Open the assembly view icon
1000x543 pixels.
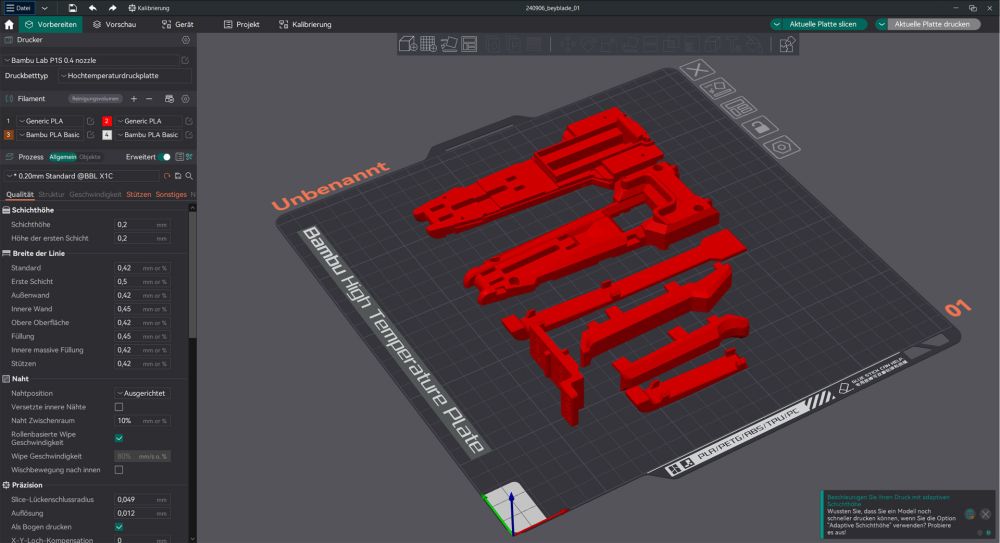tap(787, 44)
